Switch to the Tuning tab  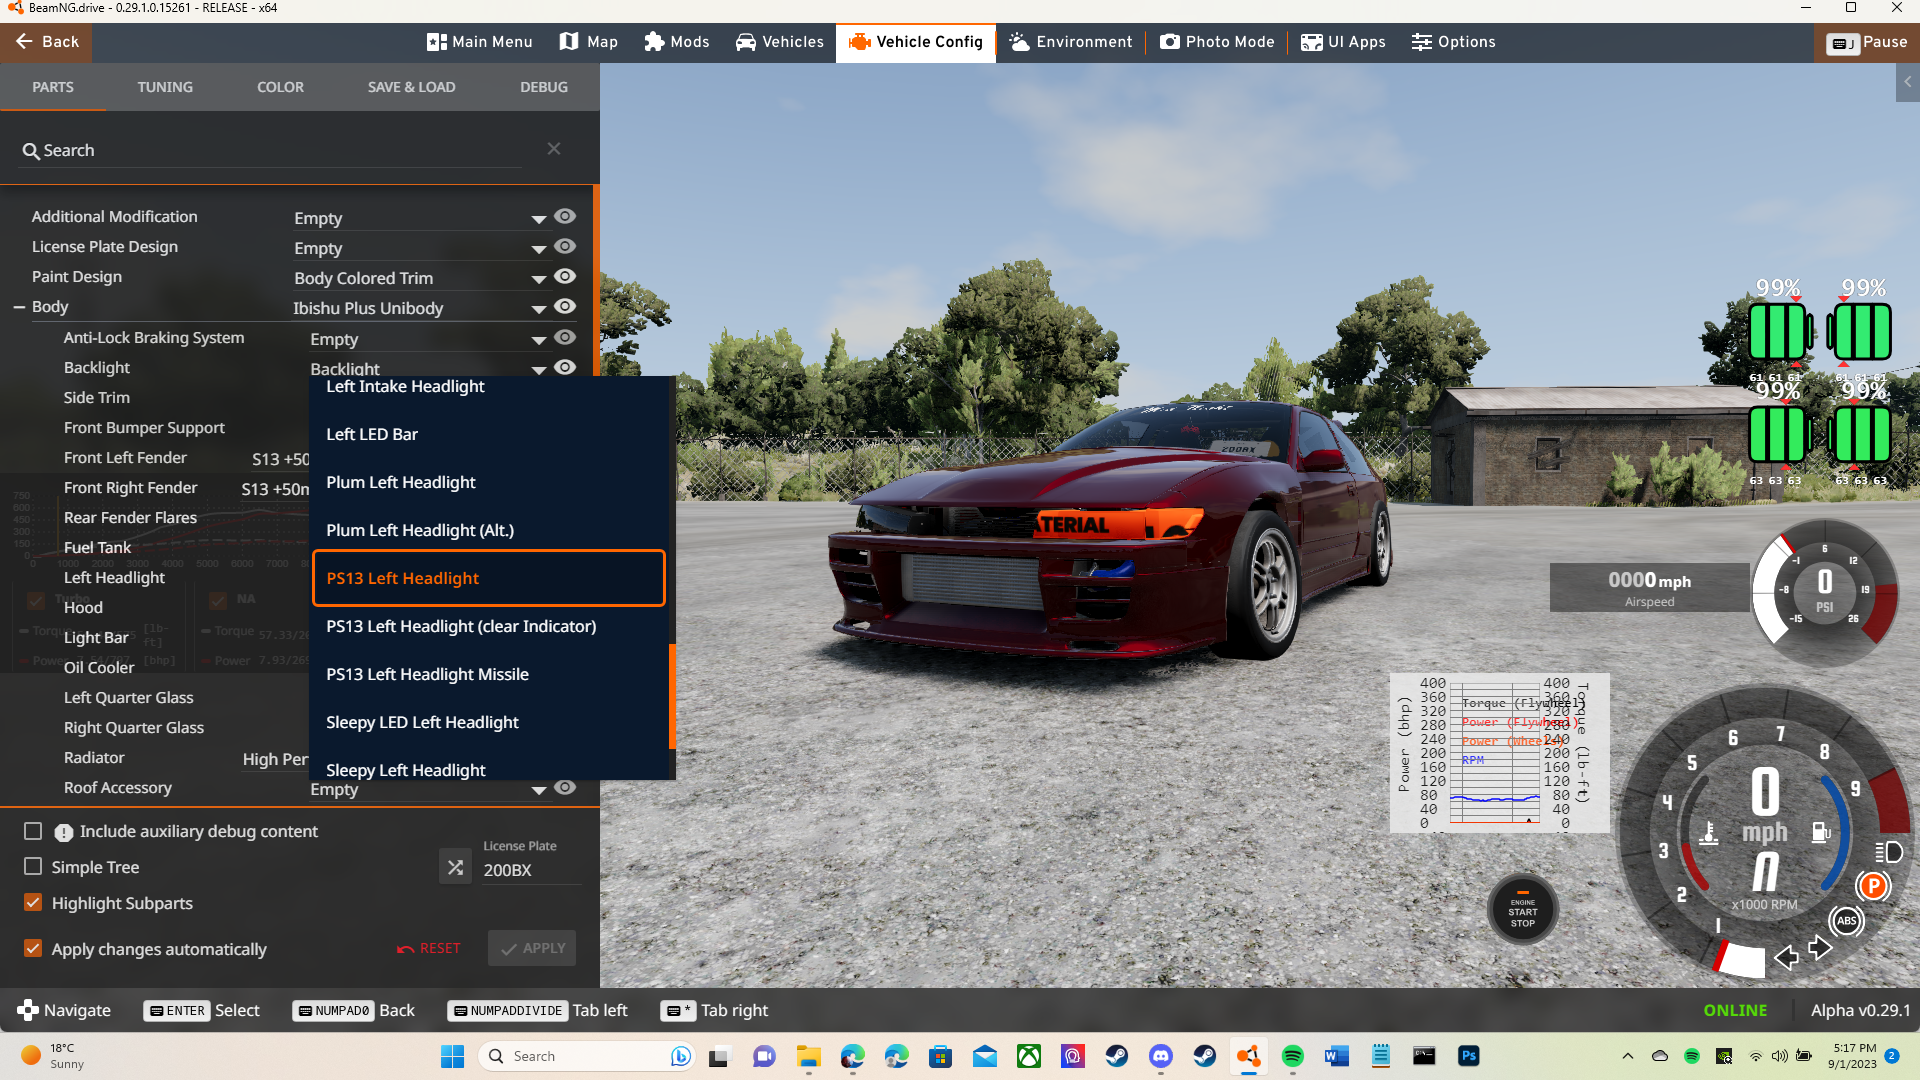[165, 87]
